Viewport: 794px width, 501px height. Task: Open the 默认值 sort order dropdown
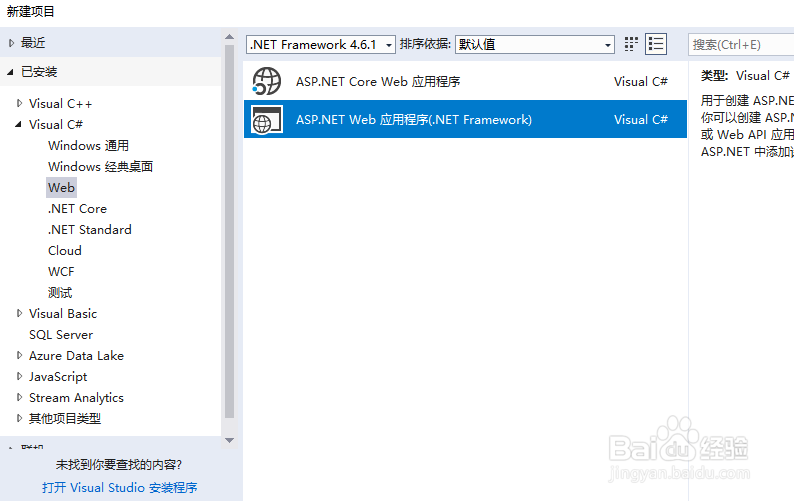tap(535, 45)
